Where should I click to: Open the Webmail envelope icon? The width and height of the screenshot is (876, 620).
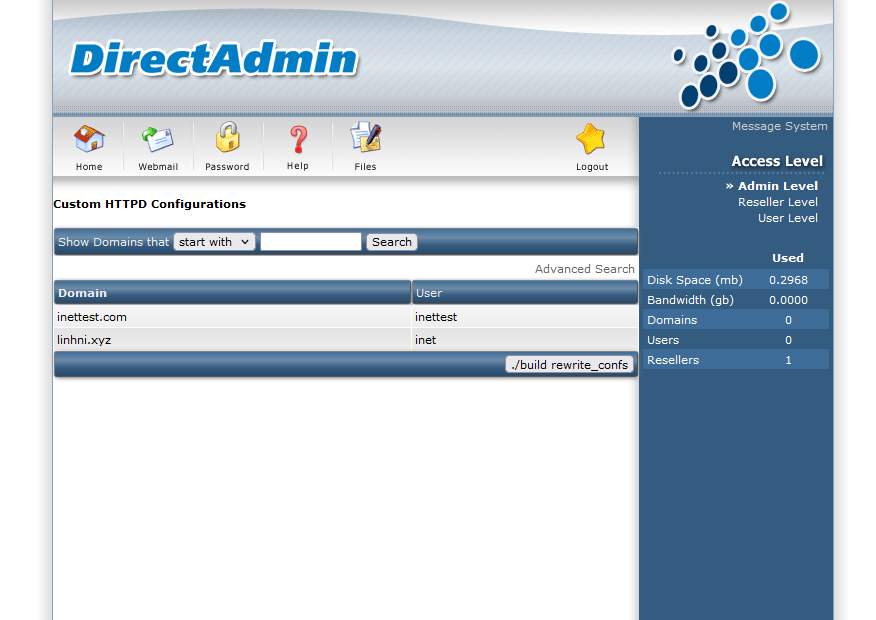(x=158, y=139)
